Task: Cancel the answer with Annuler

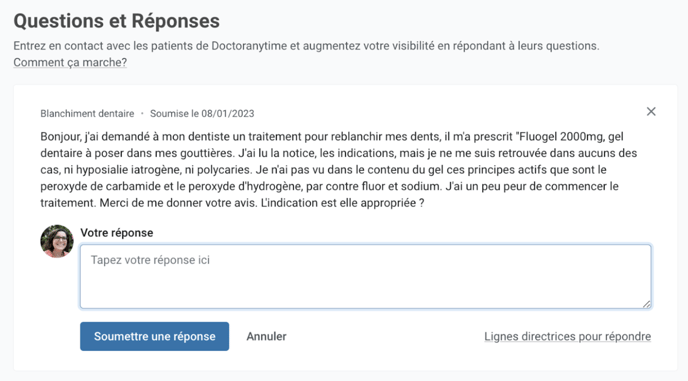Action: pos(266,336)
